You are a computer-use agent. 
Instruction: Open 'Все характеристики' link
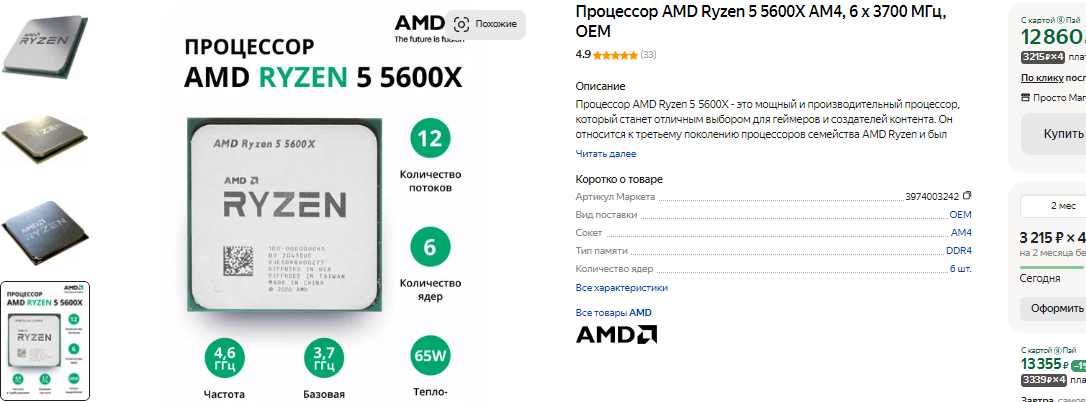pos(621,288)
